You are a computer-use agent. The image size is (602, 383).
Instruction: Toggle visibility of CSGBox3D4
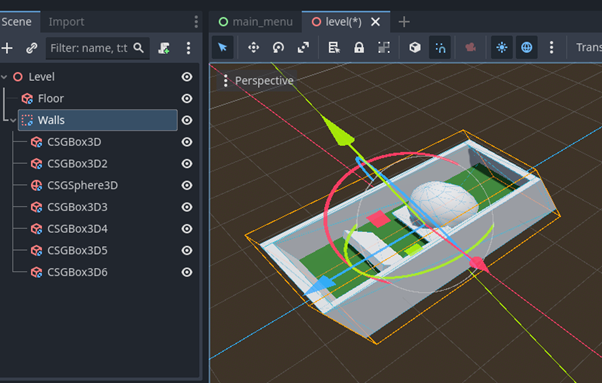click(x=187, y=229)
